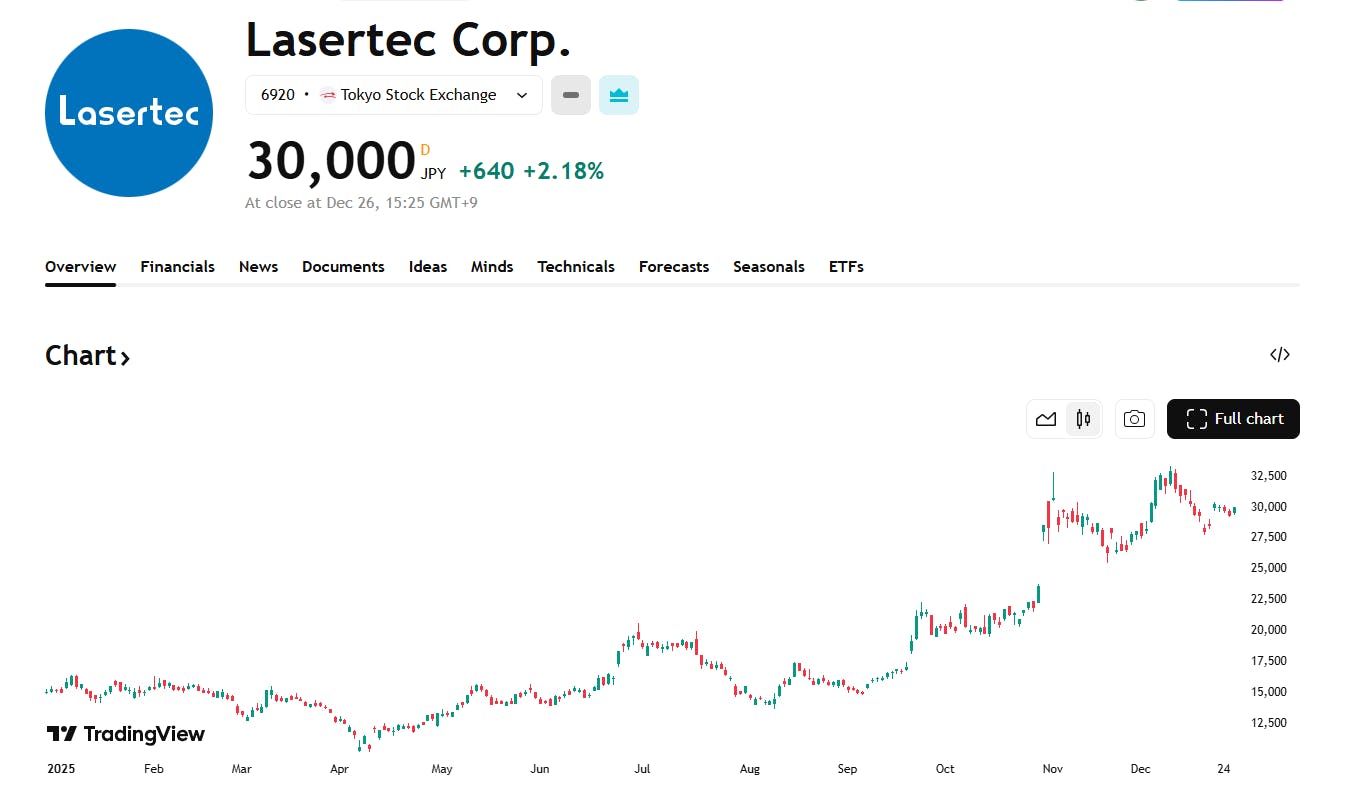Screen dimensions: 1350x805
Task: Click the TradingView logo on chart
Action: click(x=126, y=734)
